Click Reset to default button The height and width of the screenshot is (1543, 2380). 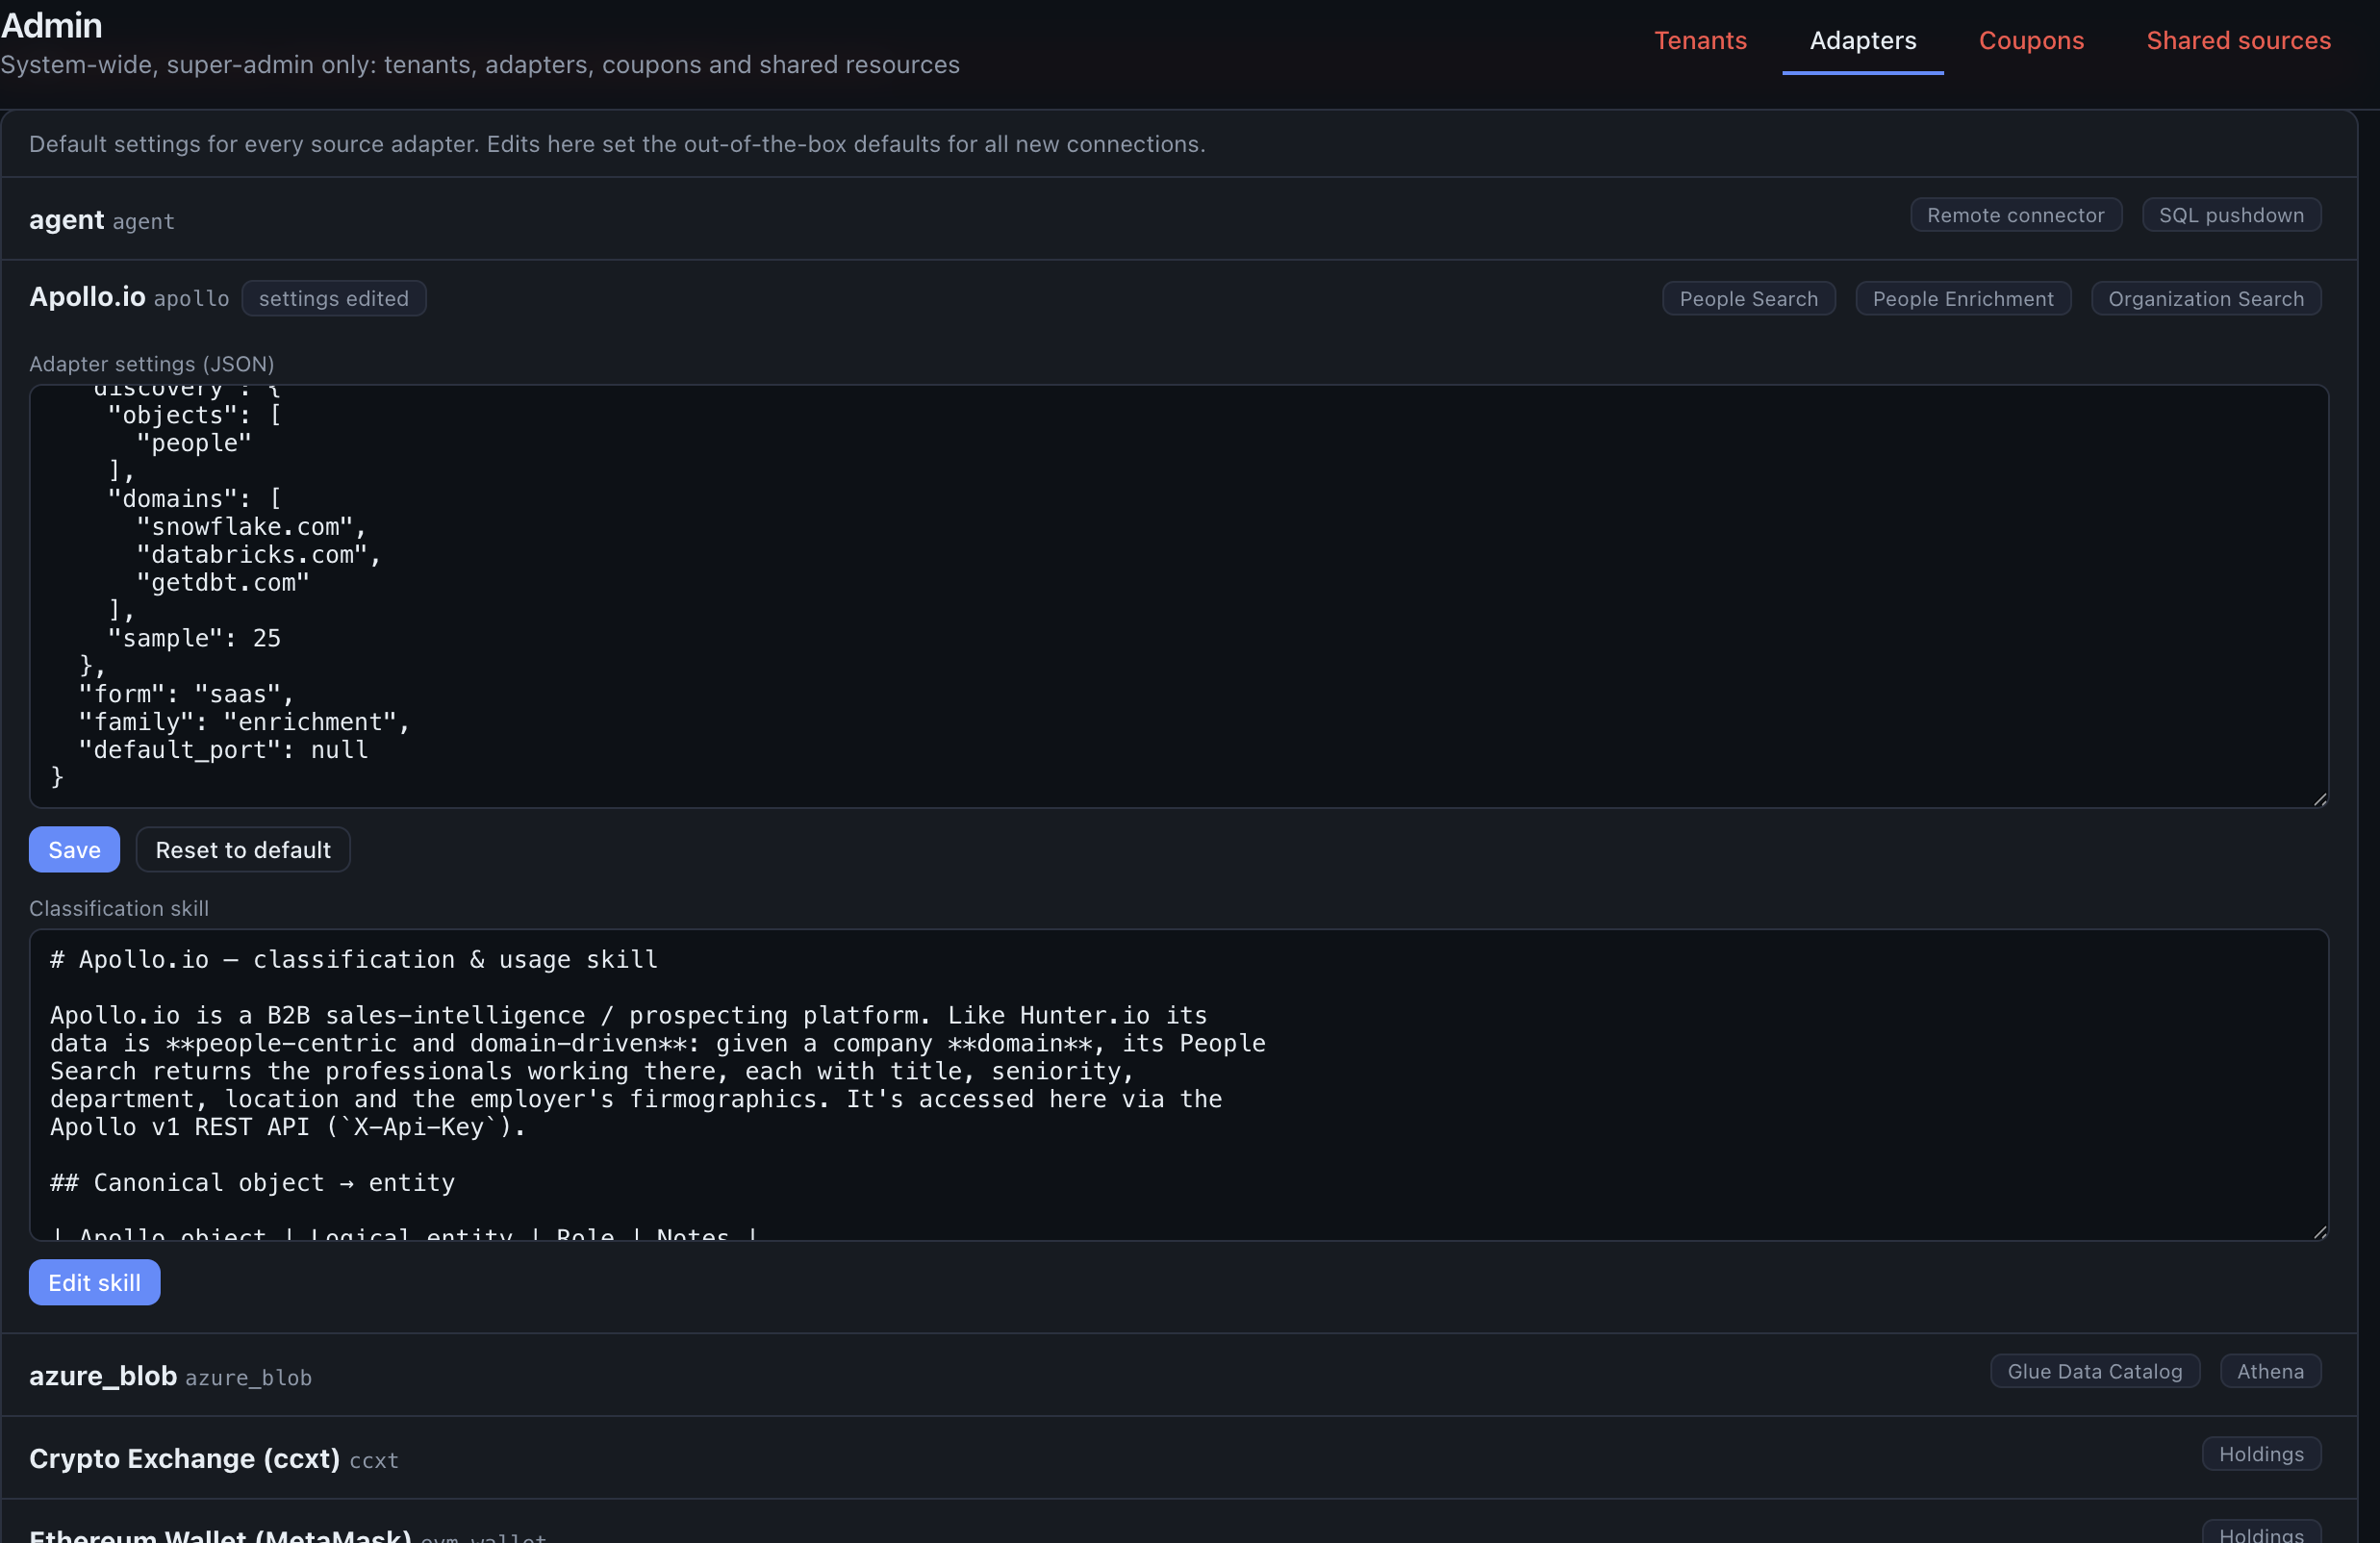[x=243, y=850]
